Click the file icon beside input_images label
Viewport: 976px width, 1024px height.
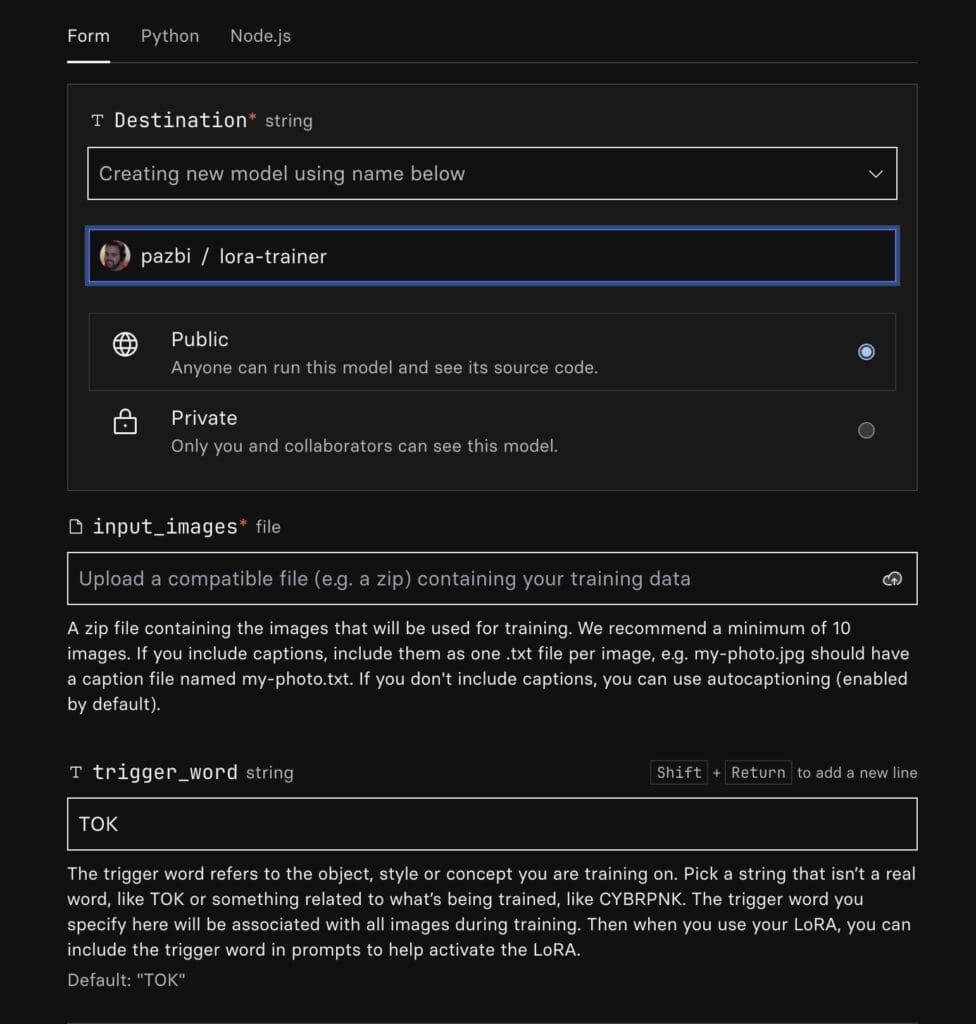tap(76, 526)
